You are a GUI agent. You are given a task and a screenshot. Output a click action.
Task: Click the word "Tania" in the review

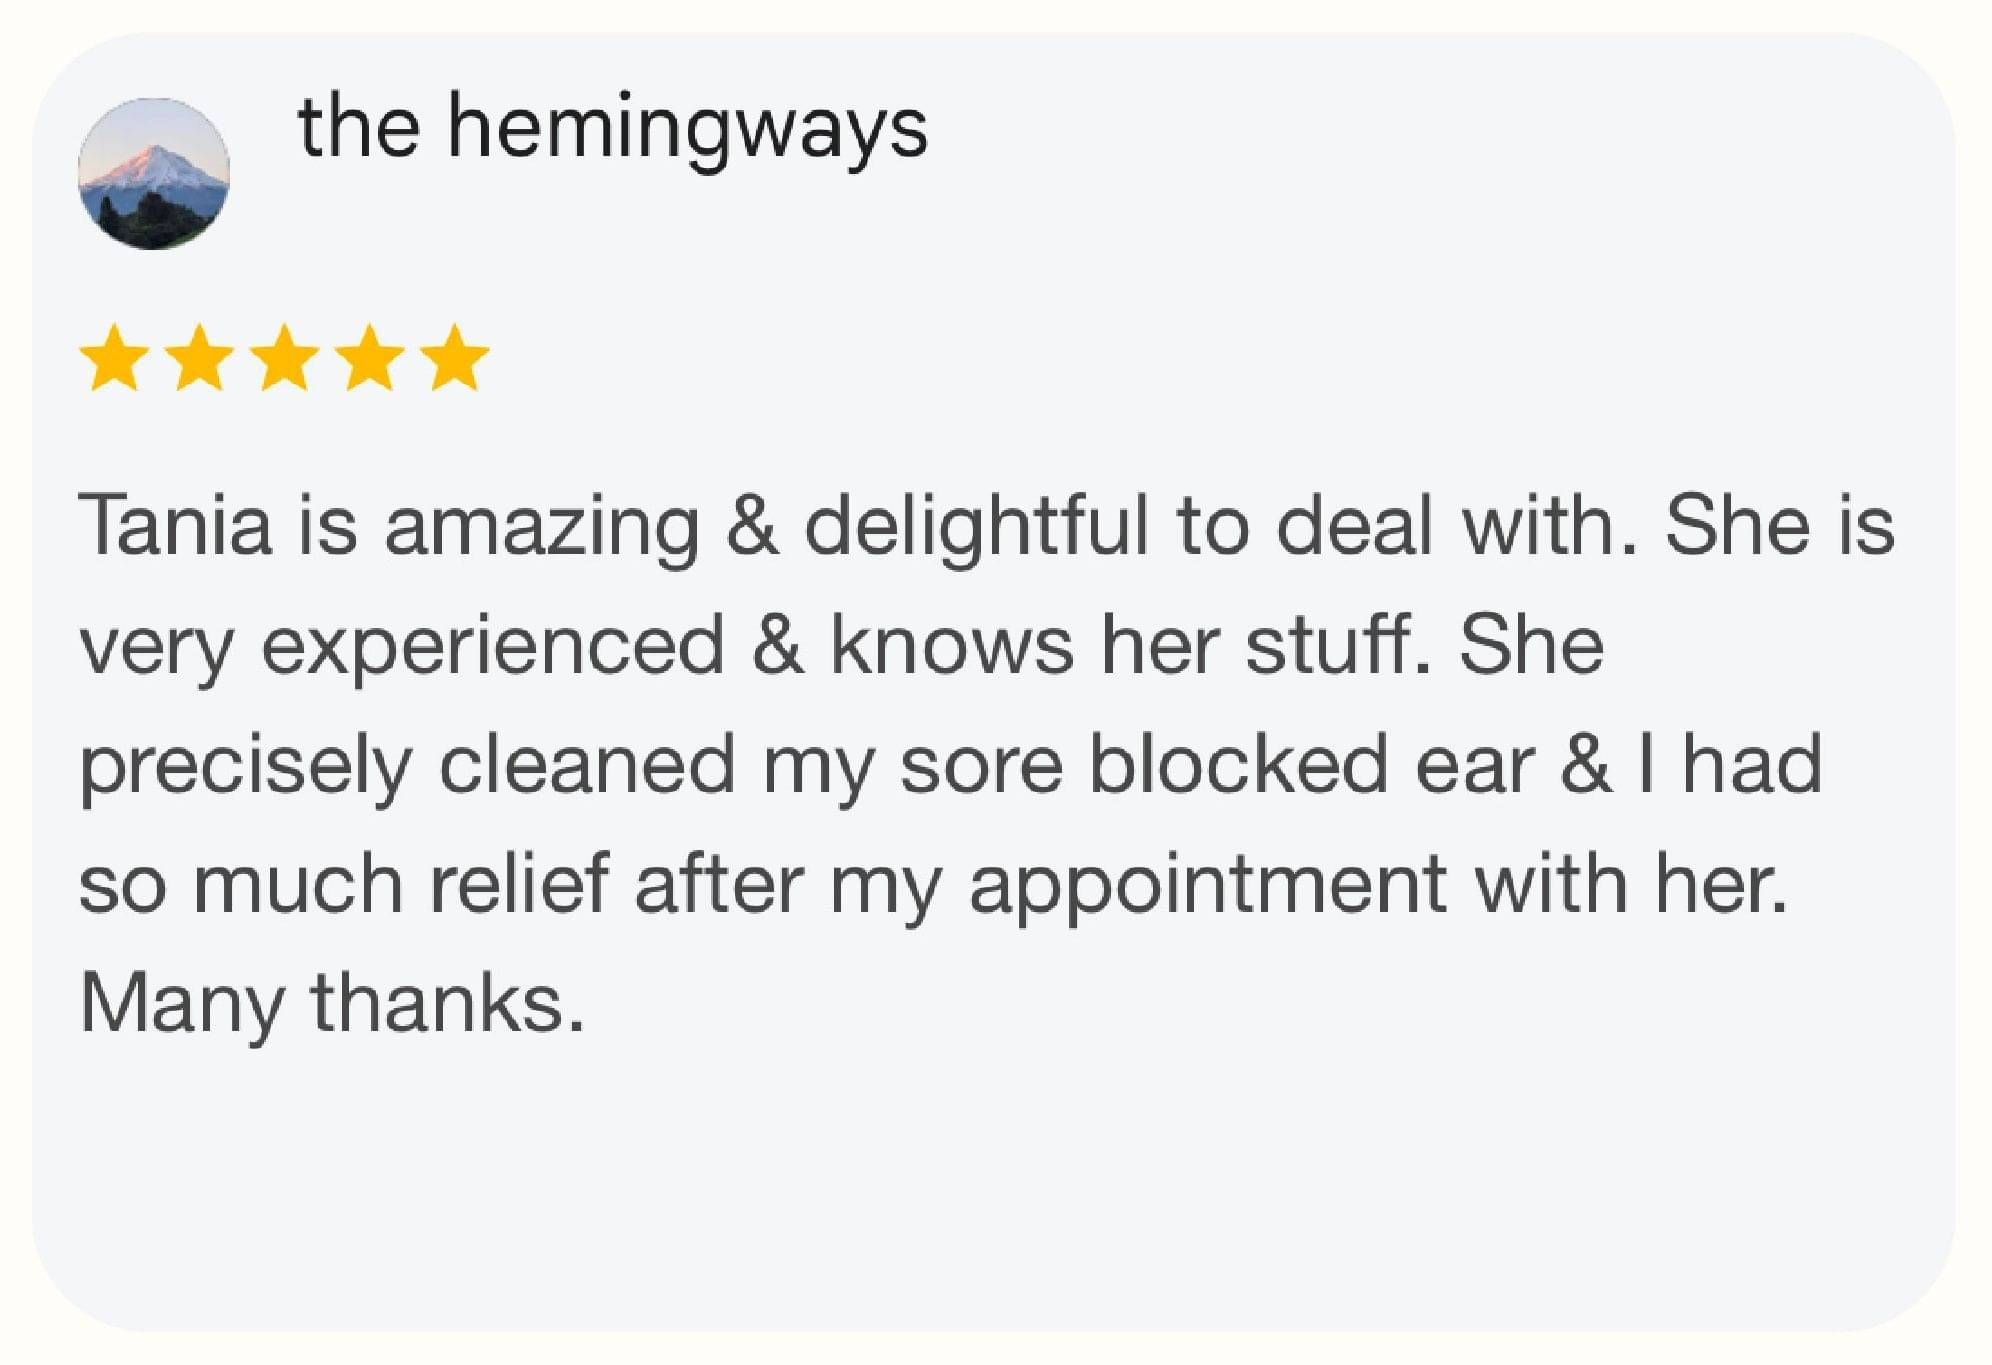tap(175, 525)
